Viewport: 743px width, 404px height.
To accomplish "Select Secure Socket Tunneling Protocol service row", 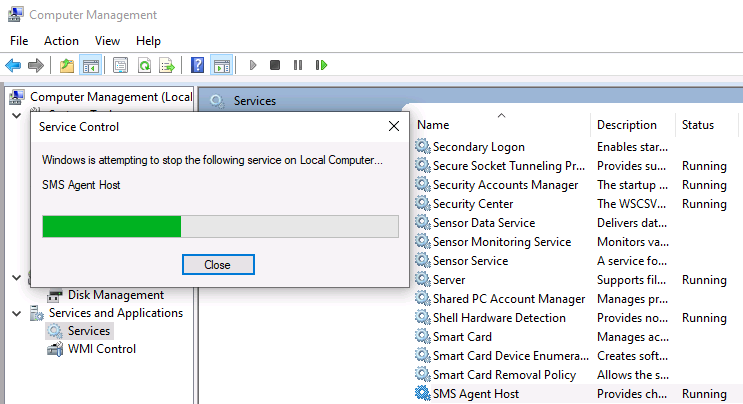I will tap(508, 166).
